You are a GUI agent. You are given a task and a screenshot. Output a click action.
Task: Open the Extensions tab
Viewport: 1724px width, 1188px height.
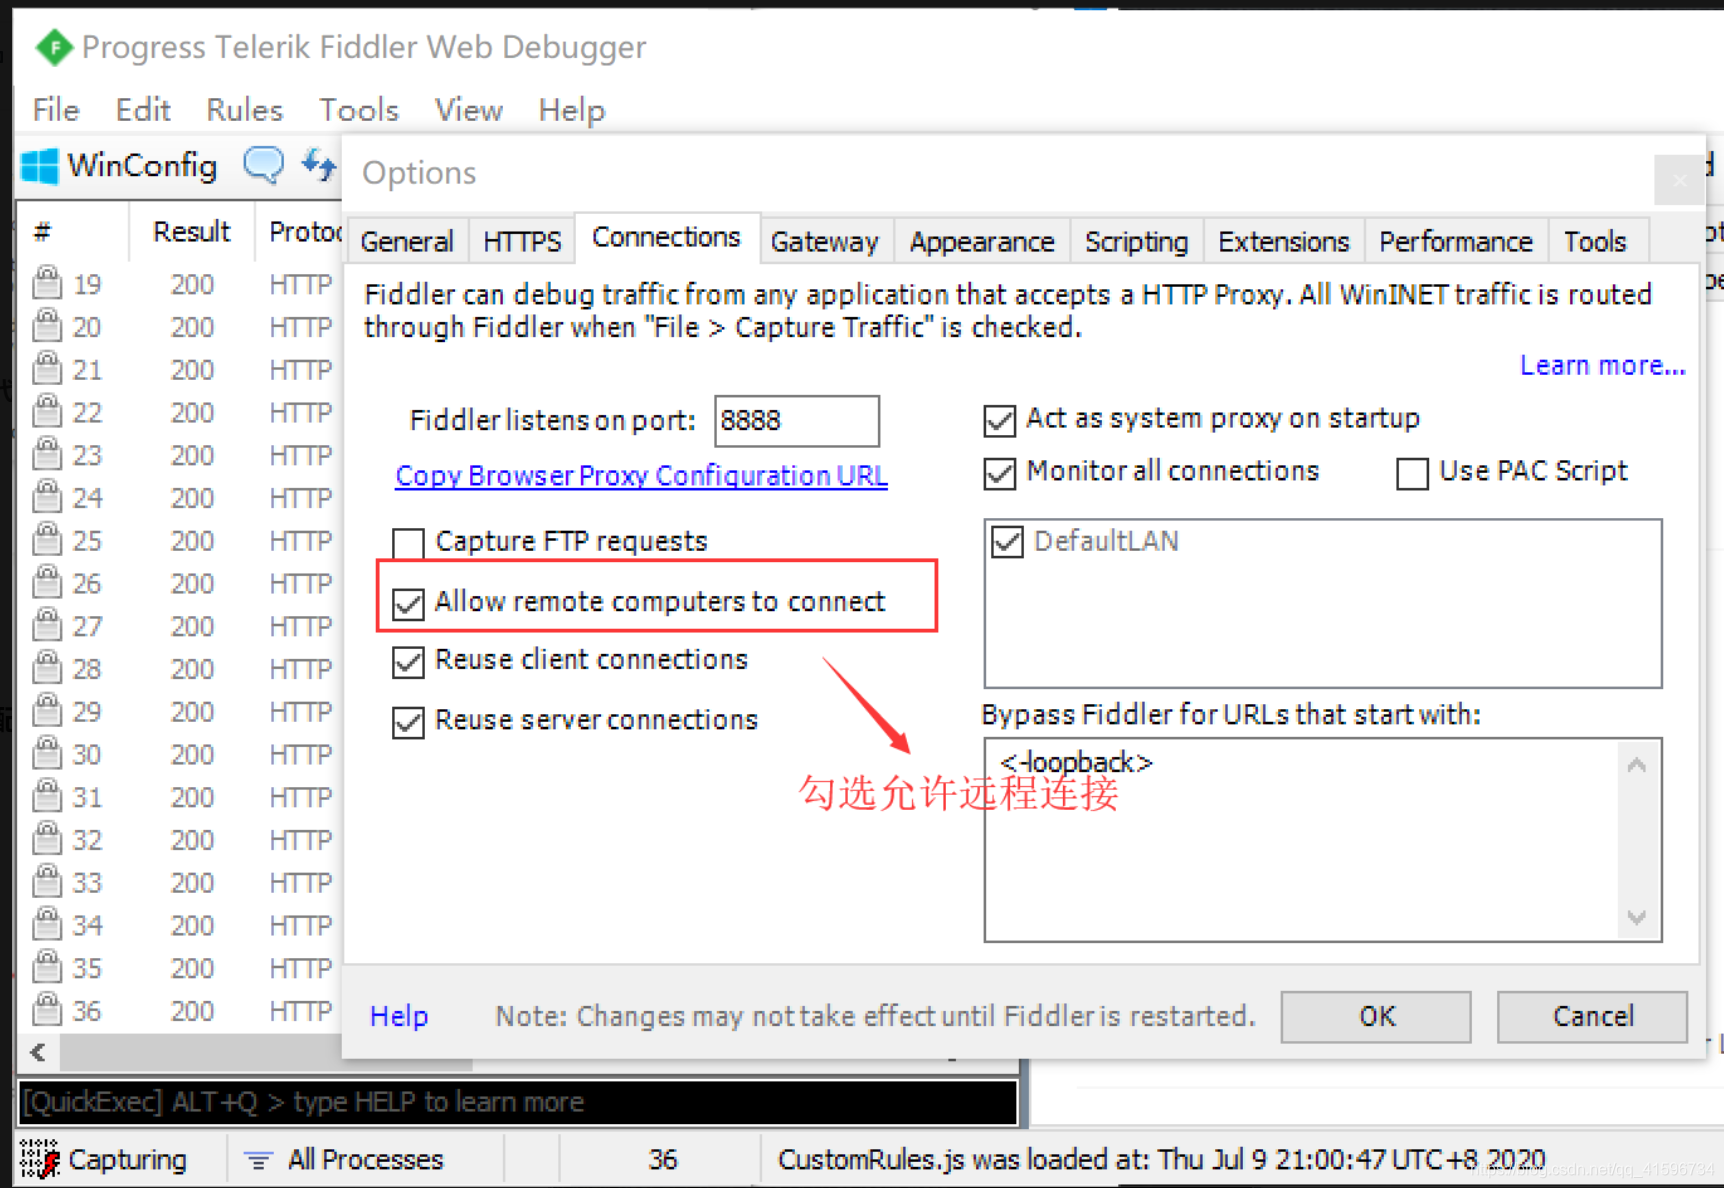coord(1284,242)
